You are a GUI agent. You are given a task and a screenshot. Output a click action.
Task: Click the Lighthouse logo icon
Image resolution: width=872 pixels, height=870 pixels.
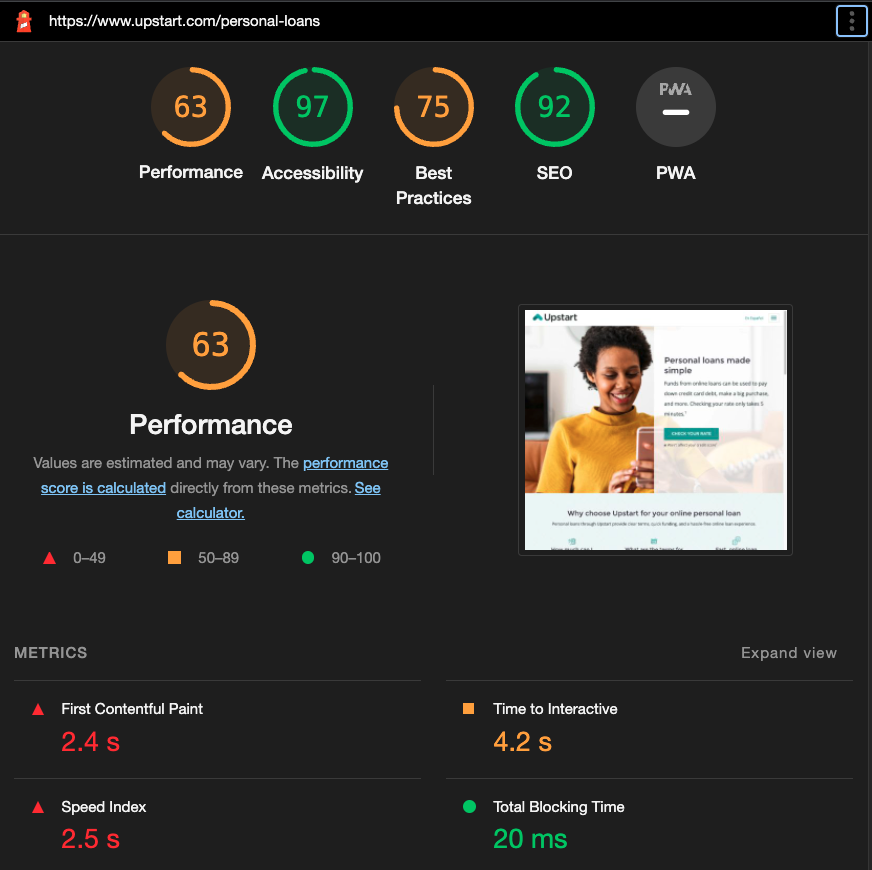tap(24, 21)
